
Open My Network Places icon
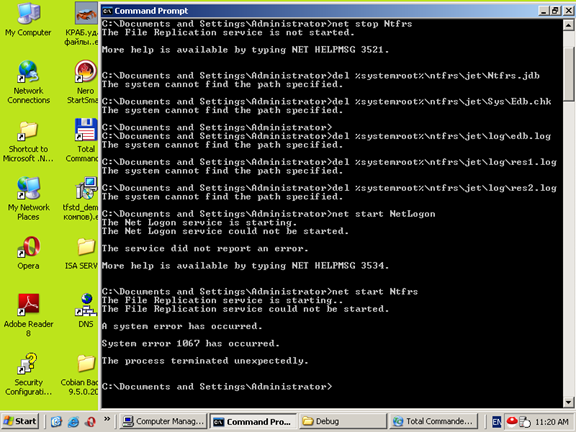[x=28, y=199]
